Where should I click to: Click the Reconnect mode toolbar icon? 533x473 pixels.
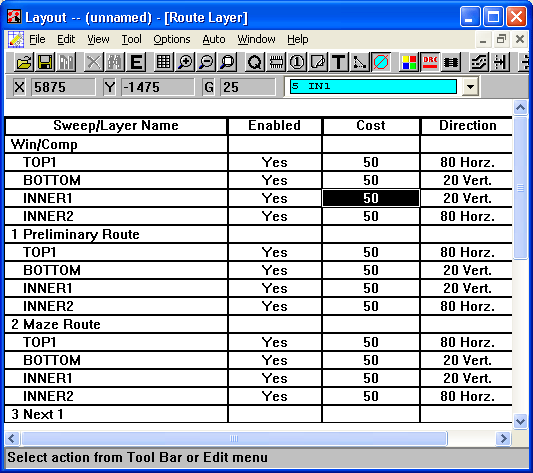pyautogui.click(x=451, y=63)
